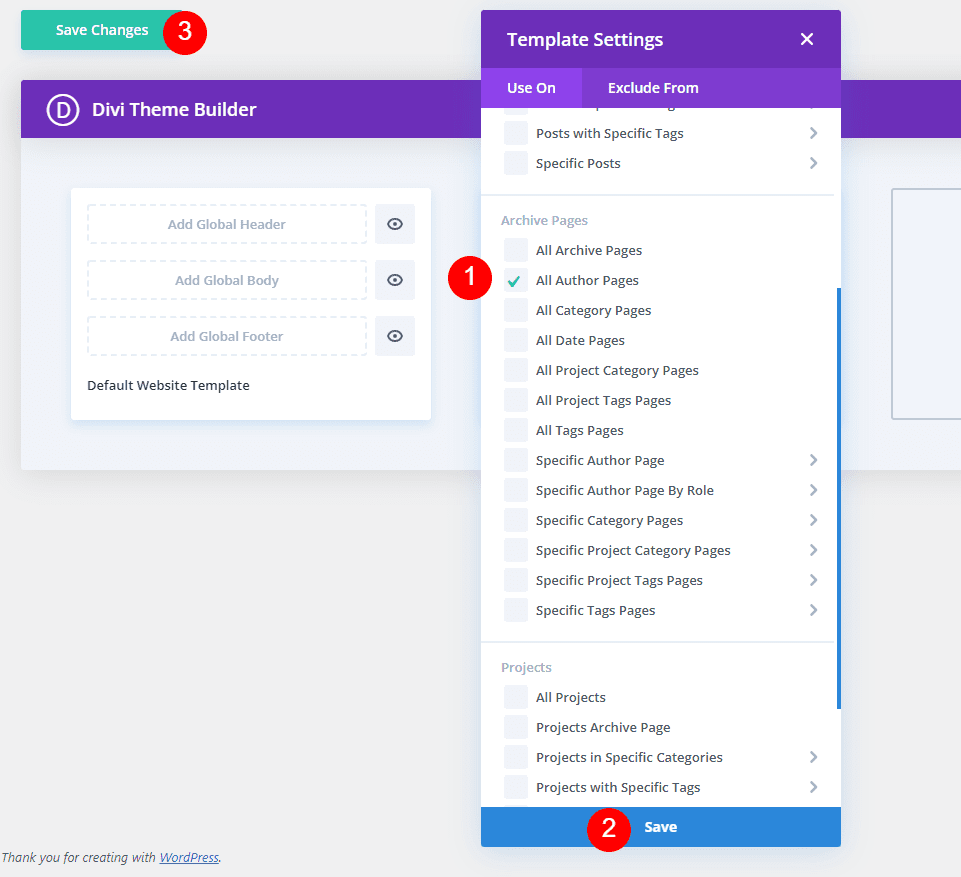Viewport: 961px width, 877px height.
Task: Close the Template Settings panel
Action: pos(807,39)
